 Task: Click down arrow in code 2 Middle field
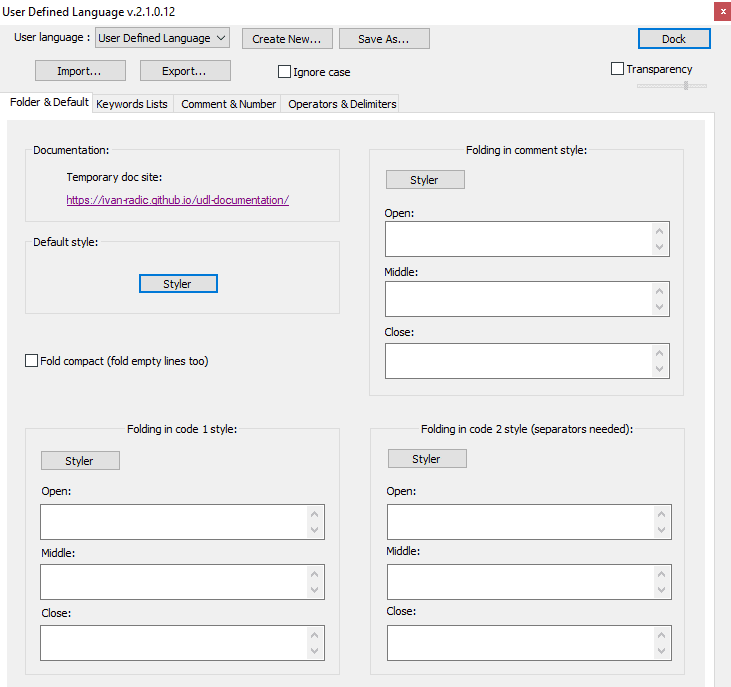[661, 590]
